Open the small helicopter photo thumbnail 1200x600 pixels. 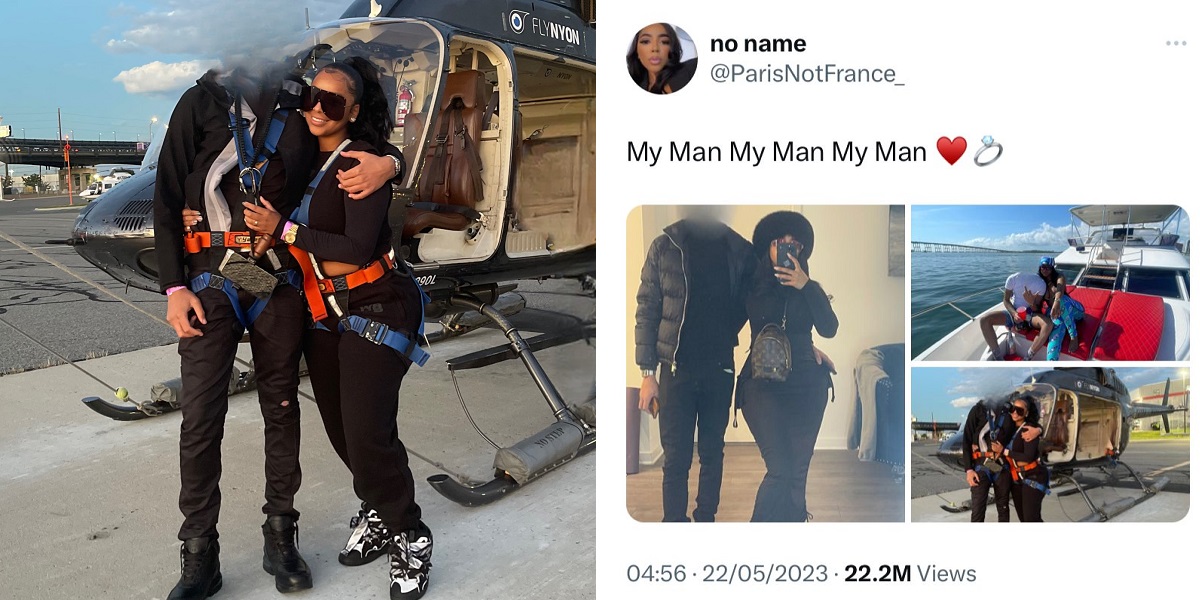coord(1050,444)
